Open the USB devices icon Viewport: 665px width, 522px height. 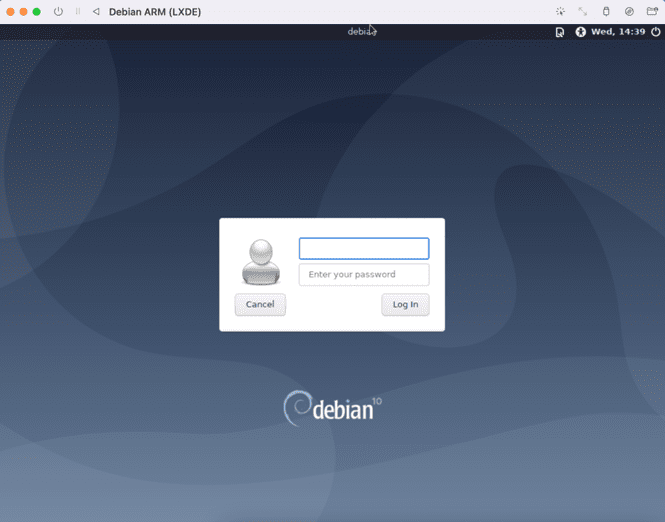coord(606,11)
